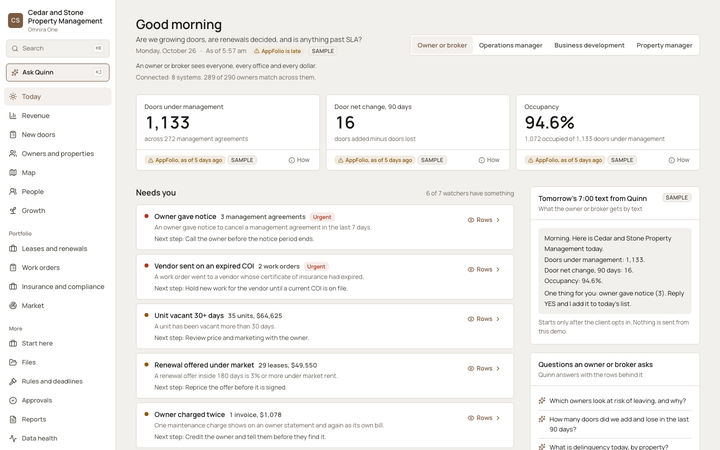720x450 pixels.
Task: Click the People icon in sidebar
Action: 13,191
